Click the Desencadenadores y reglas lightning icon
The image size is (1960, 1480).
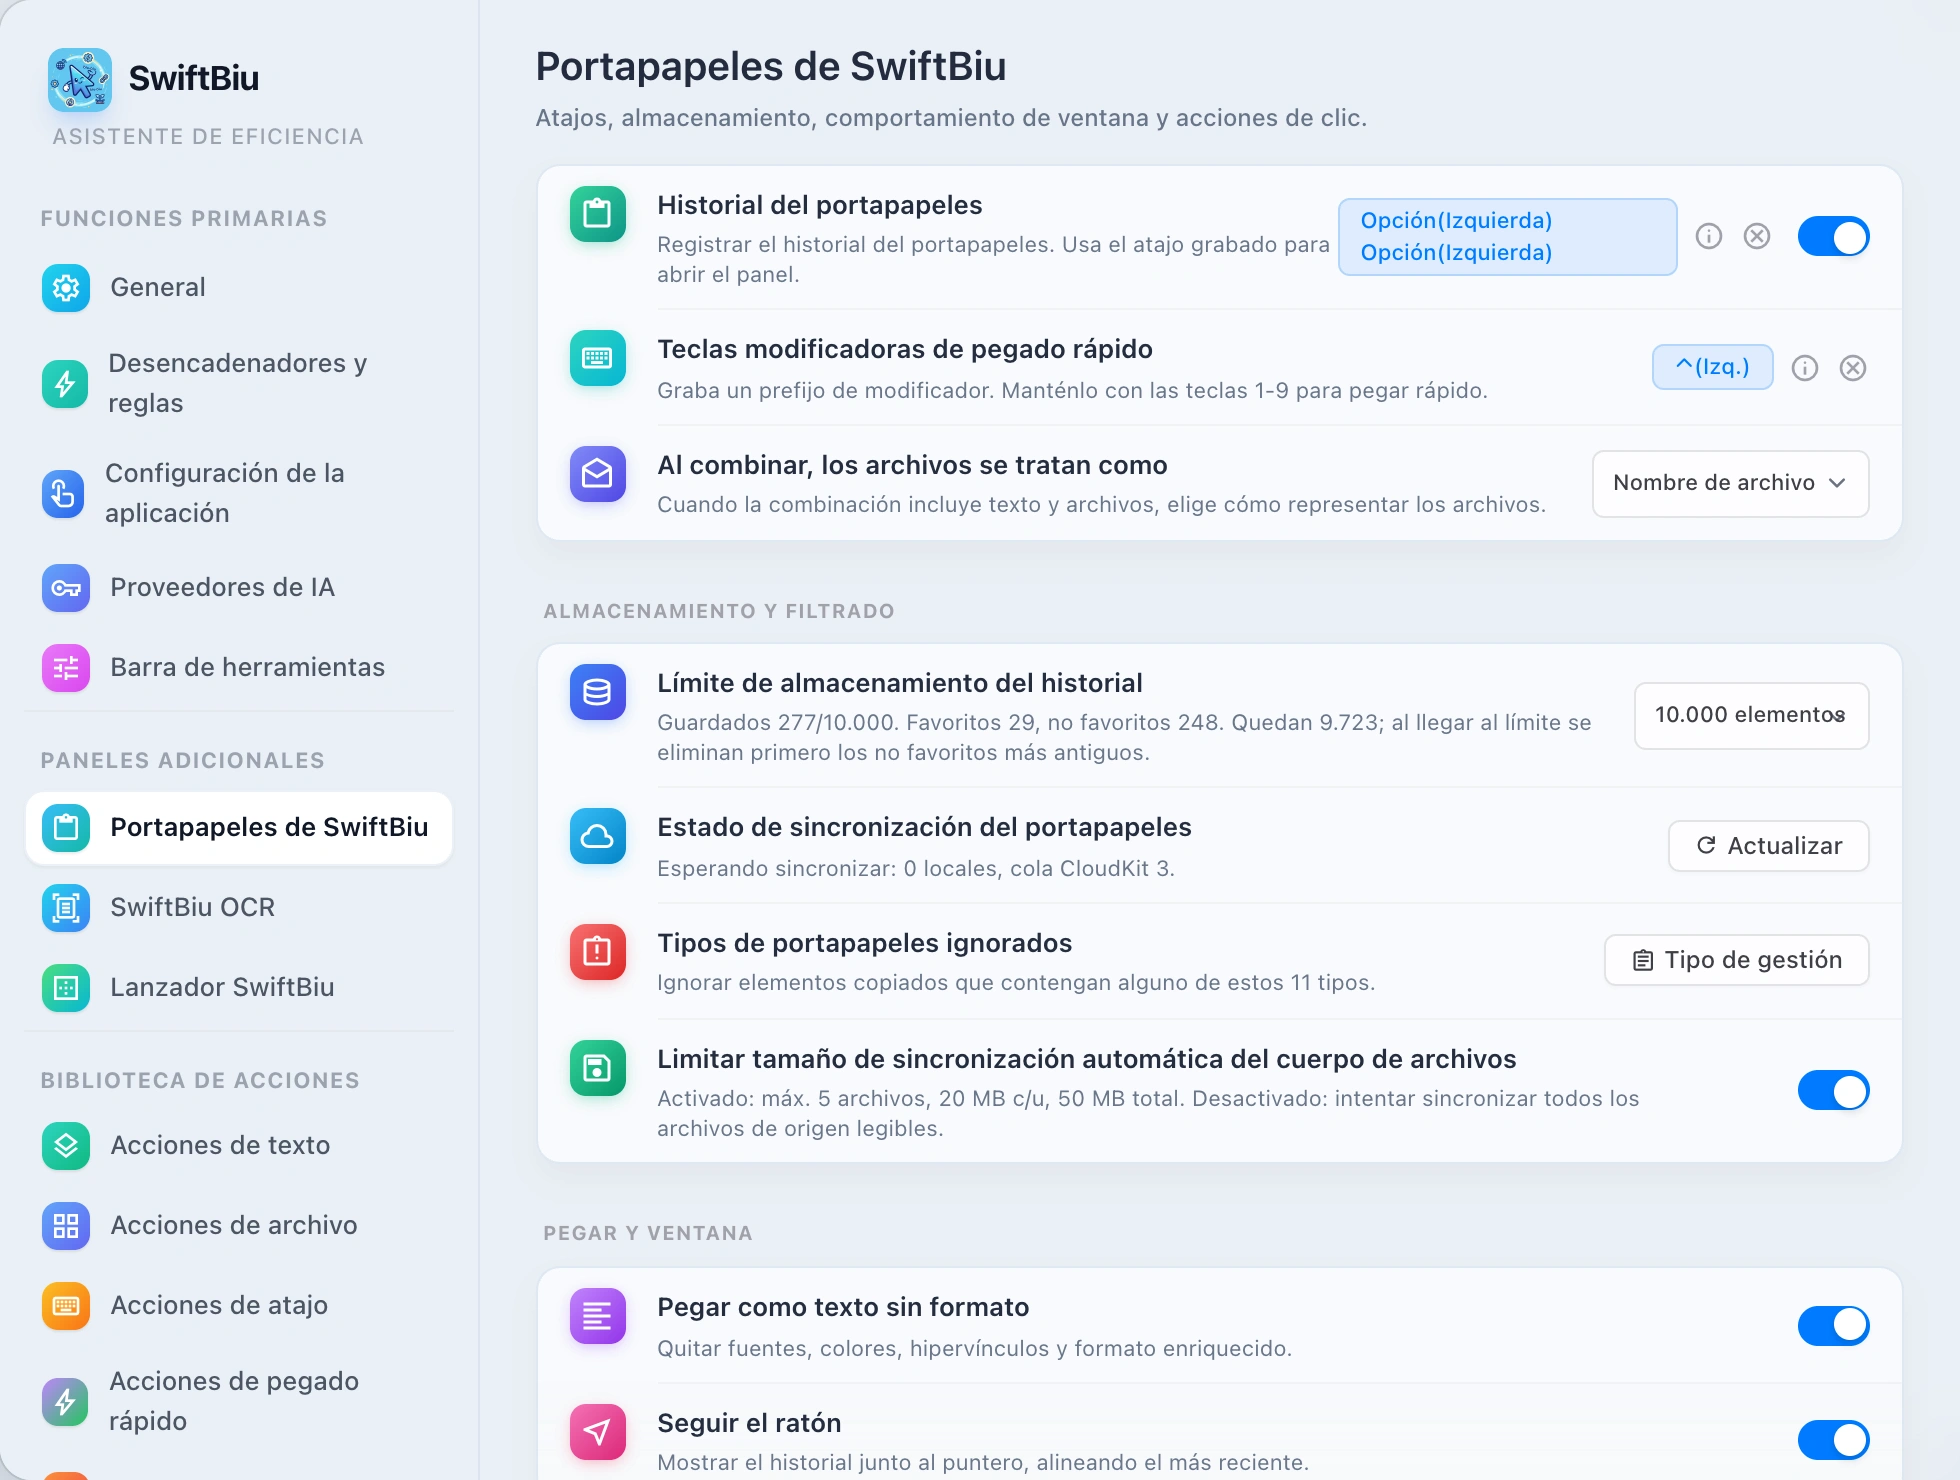pyautogui.click(x=65, y=384)
